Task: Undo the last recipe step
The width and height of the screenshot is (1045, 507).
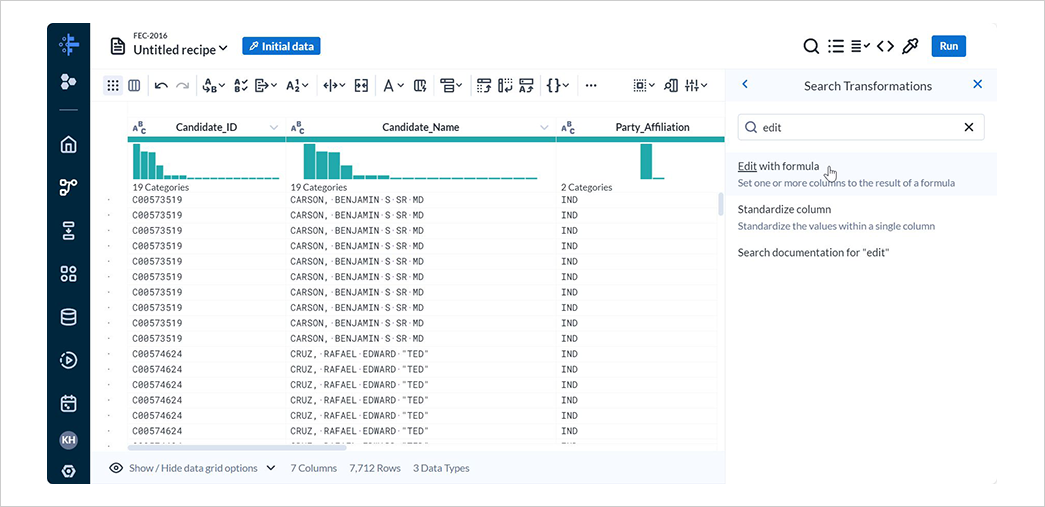Action: point(161,85)
